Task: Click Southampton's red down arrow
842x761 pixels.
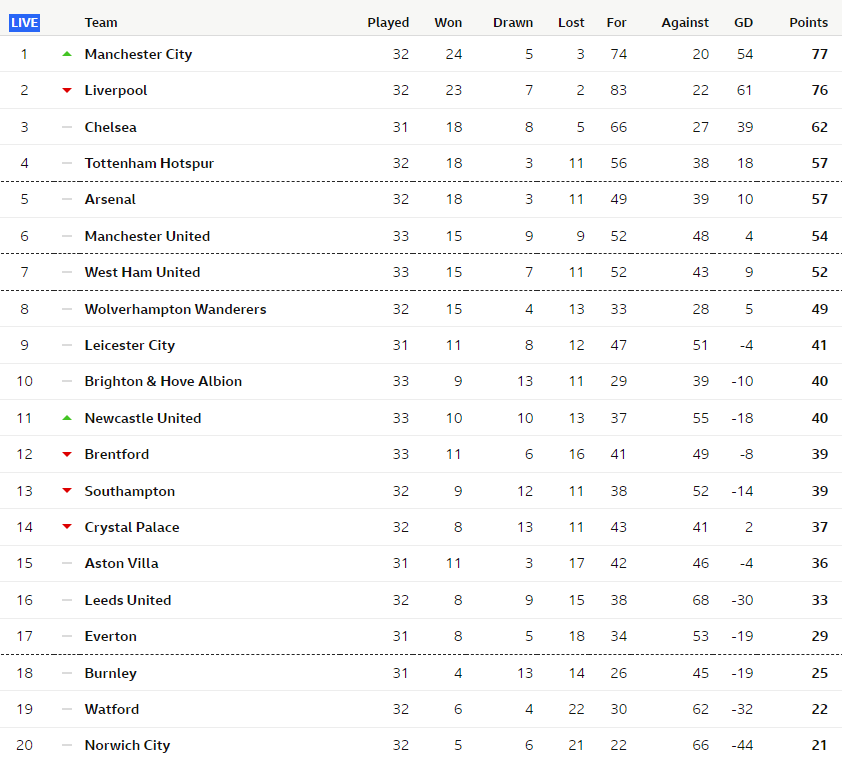Action: pos(67,490)
